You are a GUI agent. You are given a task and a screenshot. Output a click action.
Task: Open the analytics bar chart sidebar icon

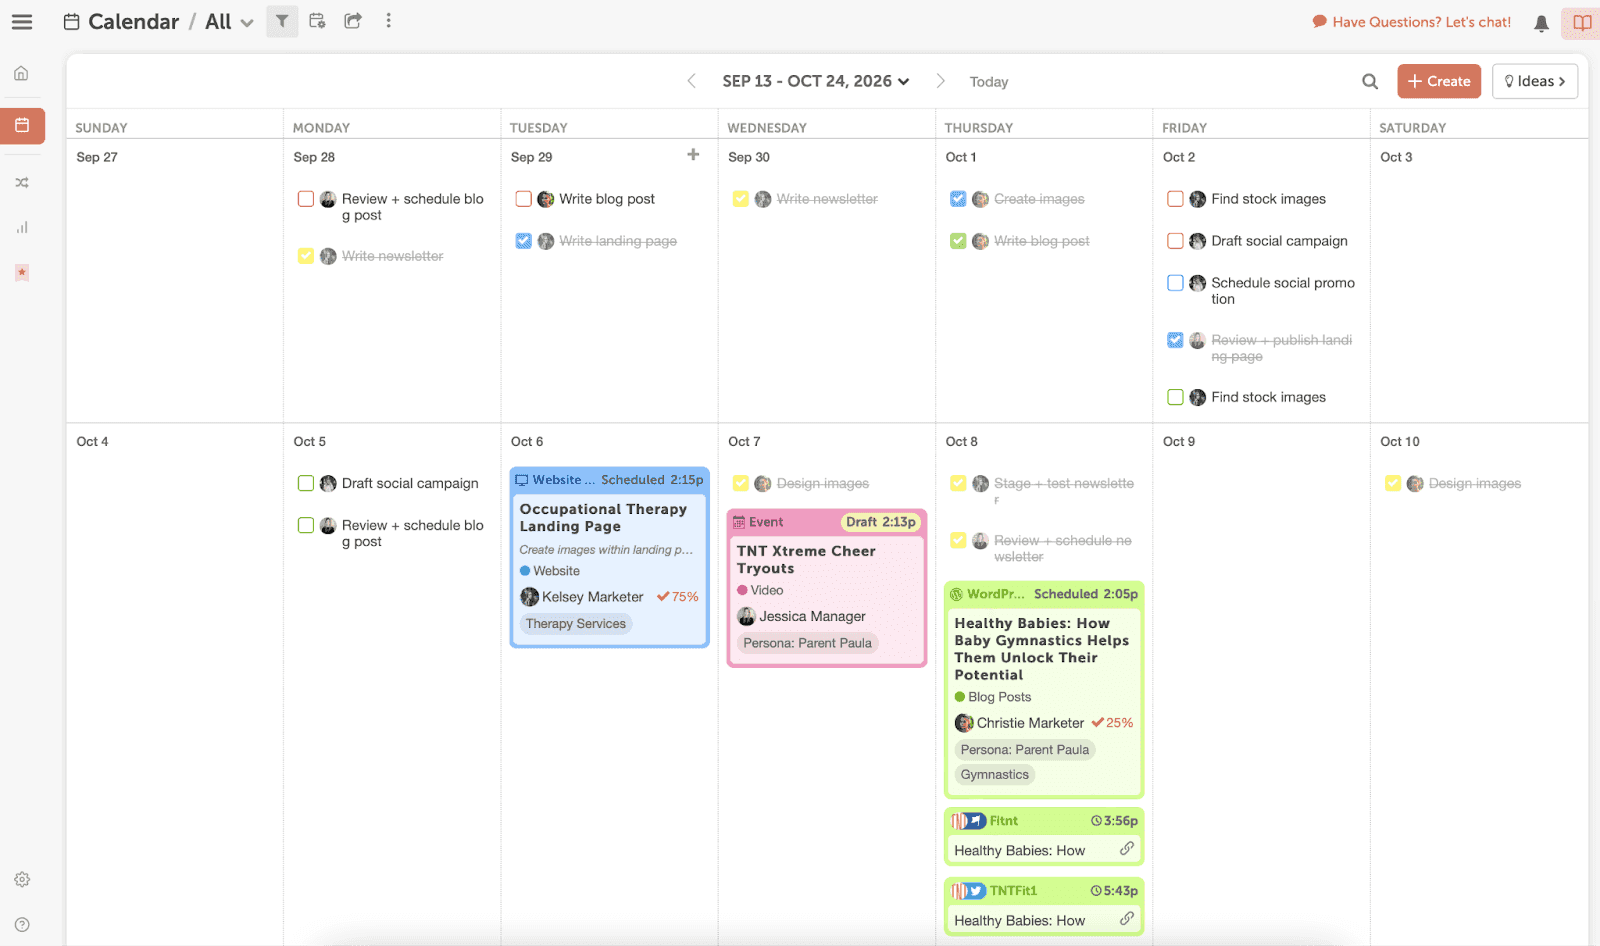(x=21, y=228)
